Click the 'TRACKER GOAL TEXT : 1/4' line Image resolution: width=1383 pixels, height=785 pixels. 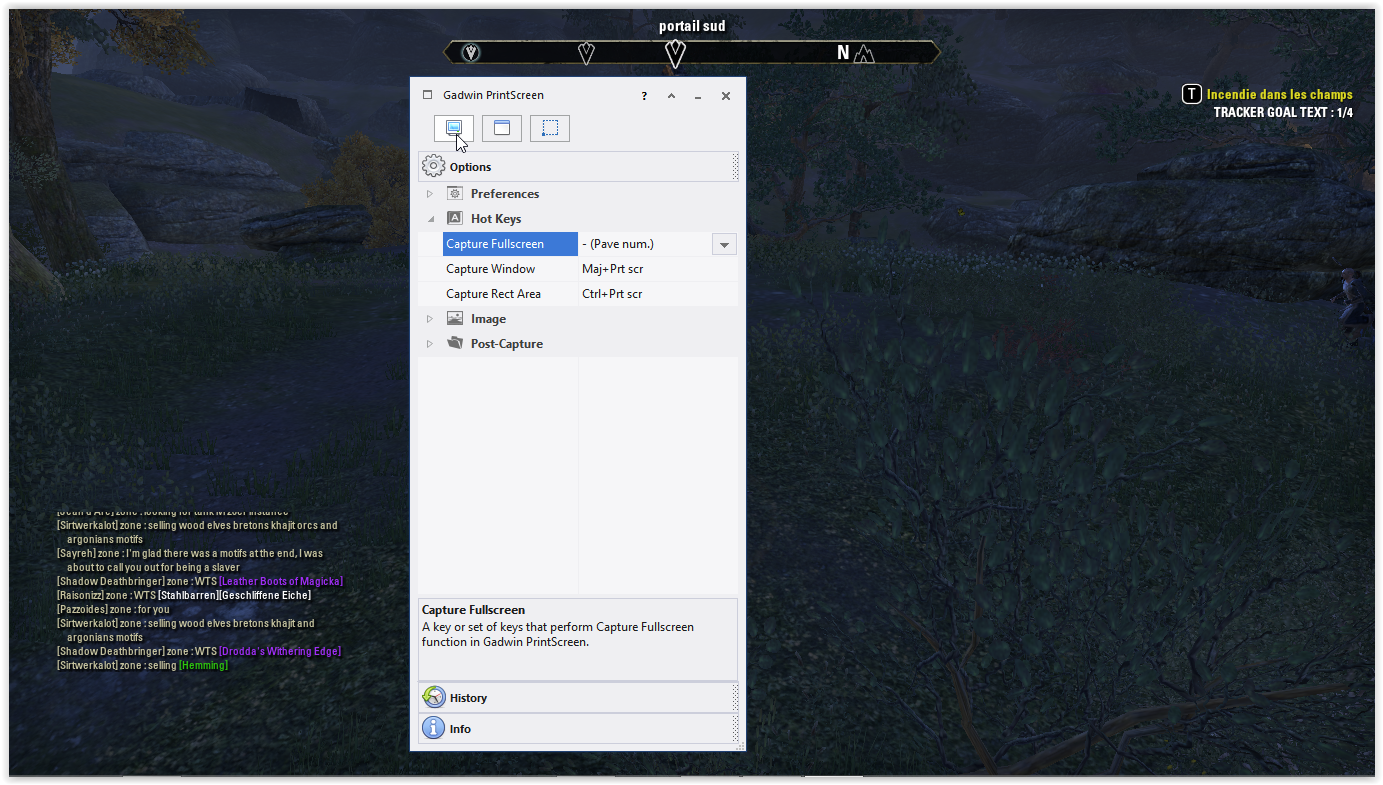(1283, 112)
